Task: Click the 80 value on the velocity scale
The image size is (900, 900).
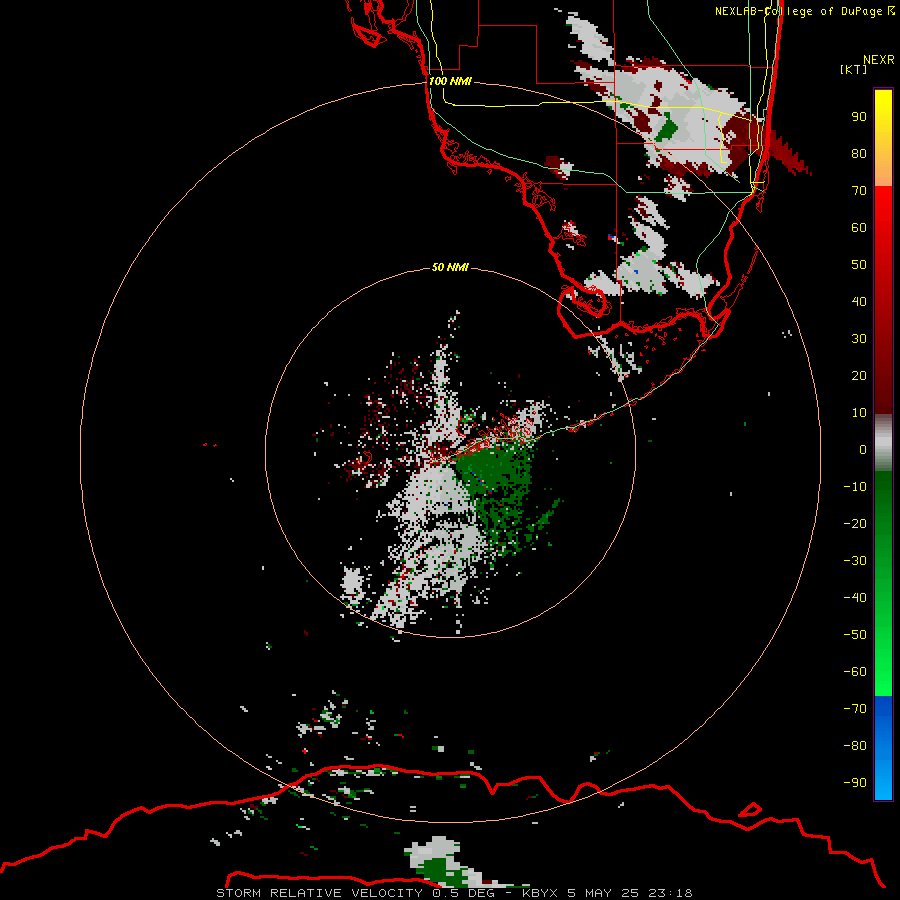Action: pyautogui.click(x=859, y=153)
